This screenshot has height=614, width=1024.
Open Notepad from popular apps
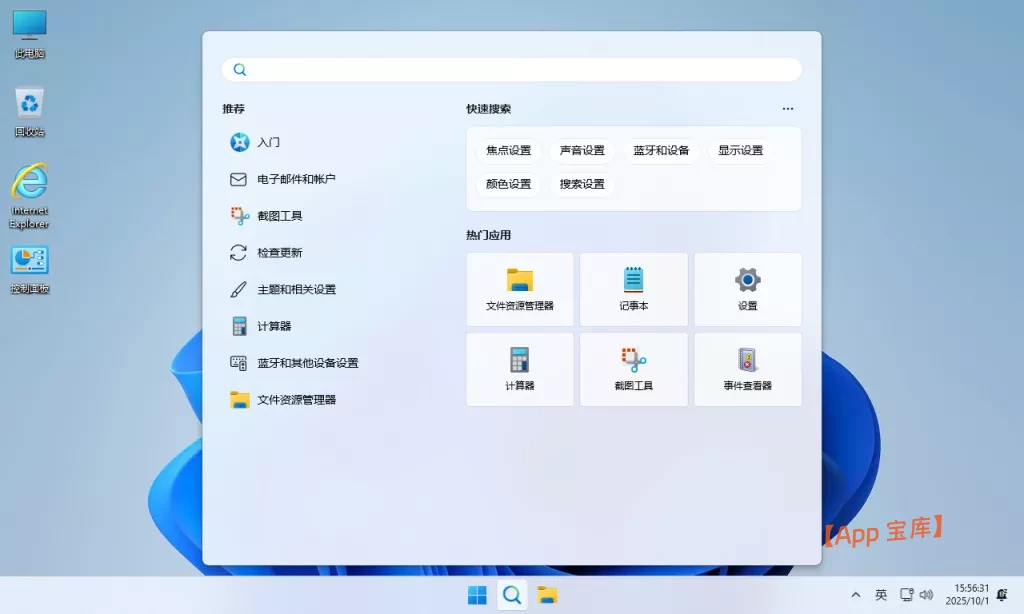click(633, 289)
